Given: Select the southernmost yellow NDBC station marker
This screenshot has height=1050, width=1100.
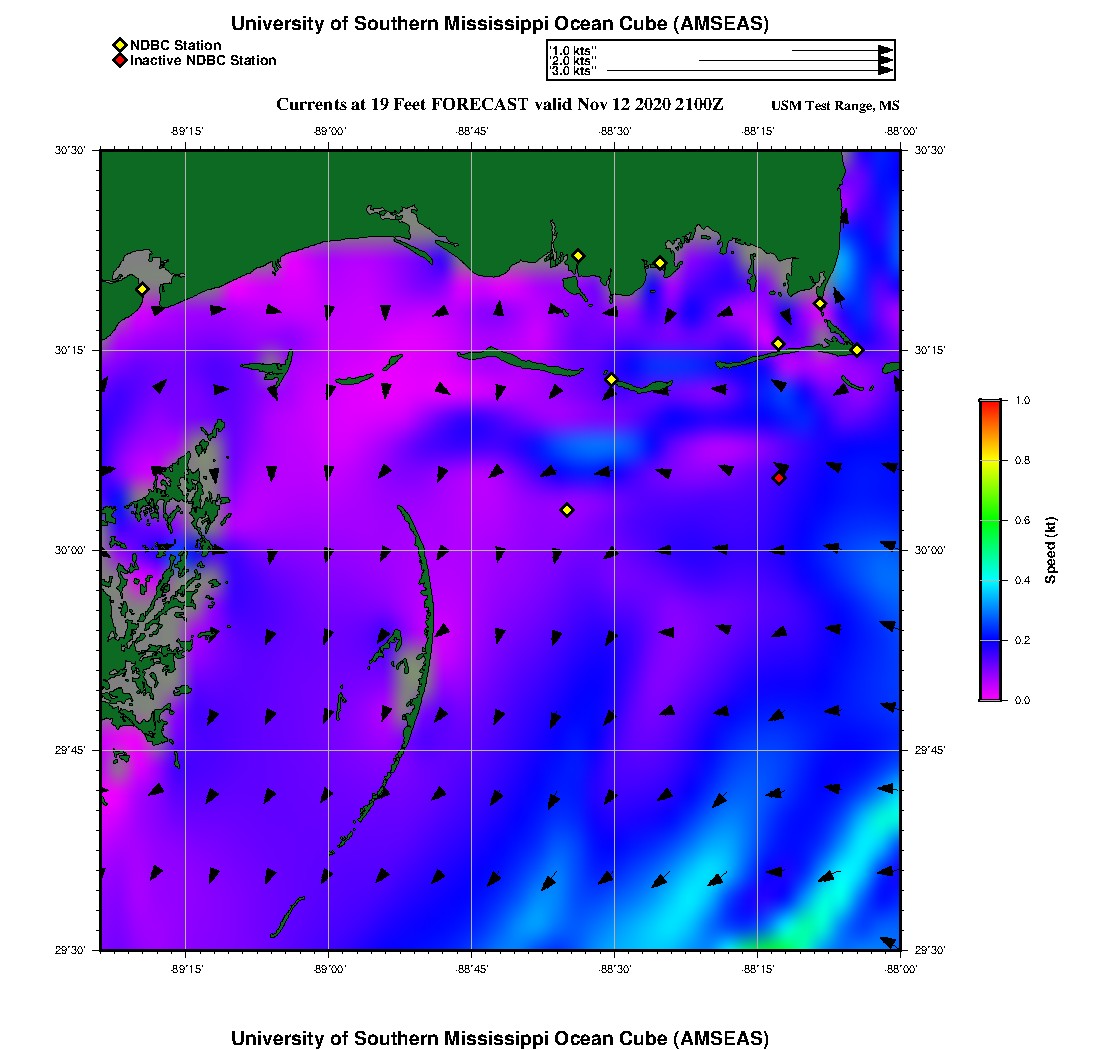Looking at the screenshot, I should pos(567,510).
